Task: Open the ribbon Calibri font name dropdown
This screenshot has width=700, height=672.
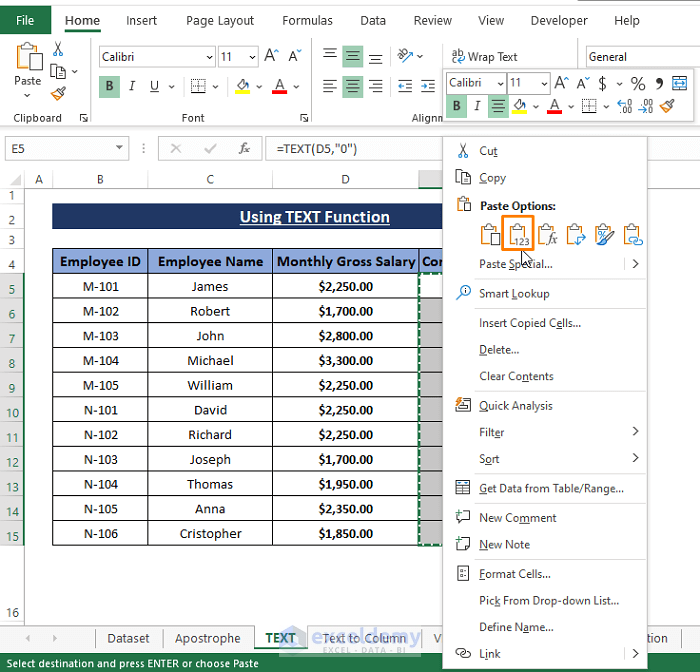Action: click(x=209, y=58)
